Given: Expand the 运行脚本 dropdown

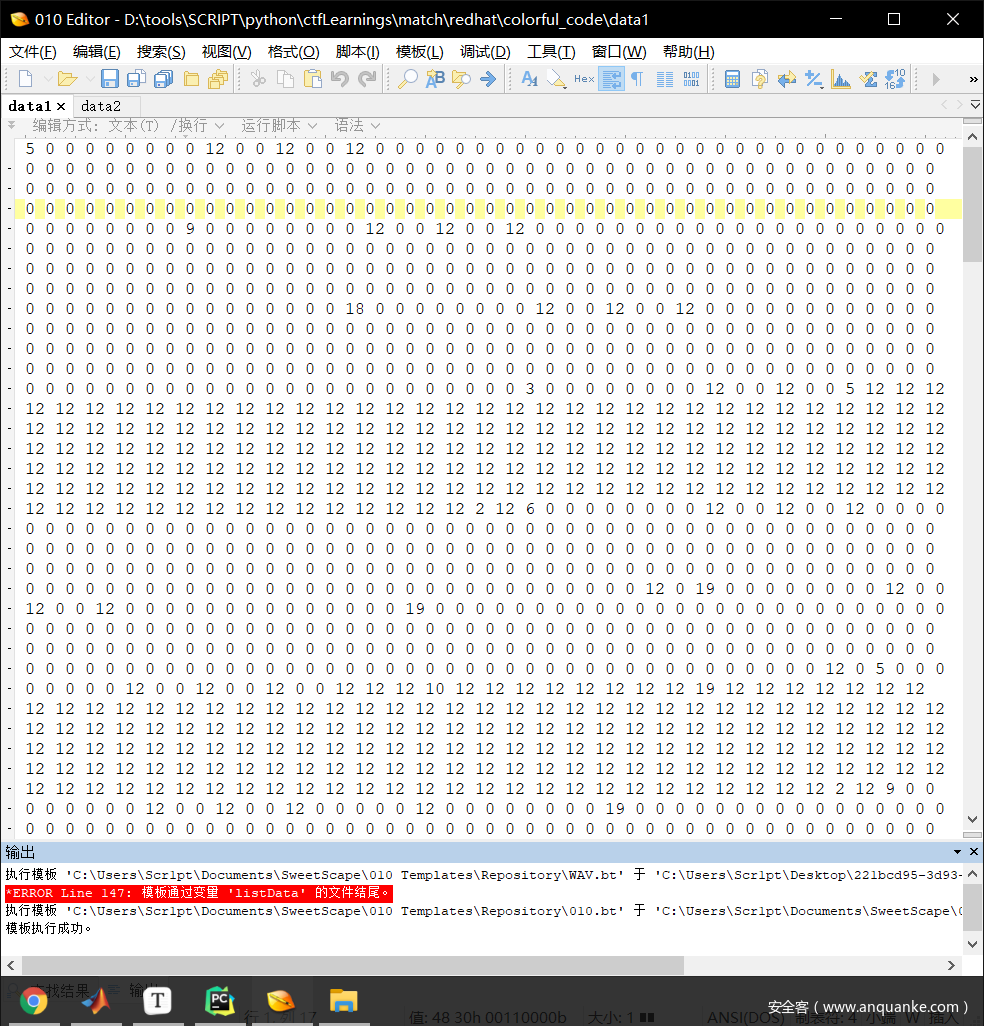Looking at the screenshot, I should 279,125.
